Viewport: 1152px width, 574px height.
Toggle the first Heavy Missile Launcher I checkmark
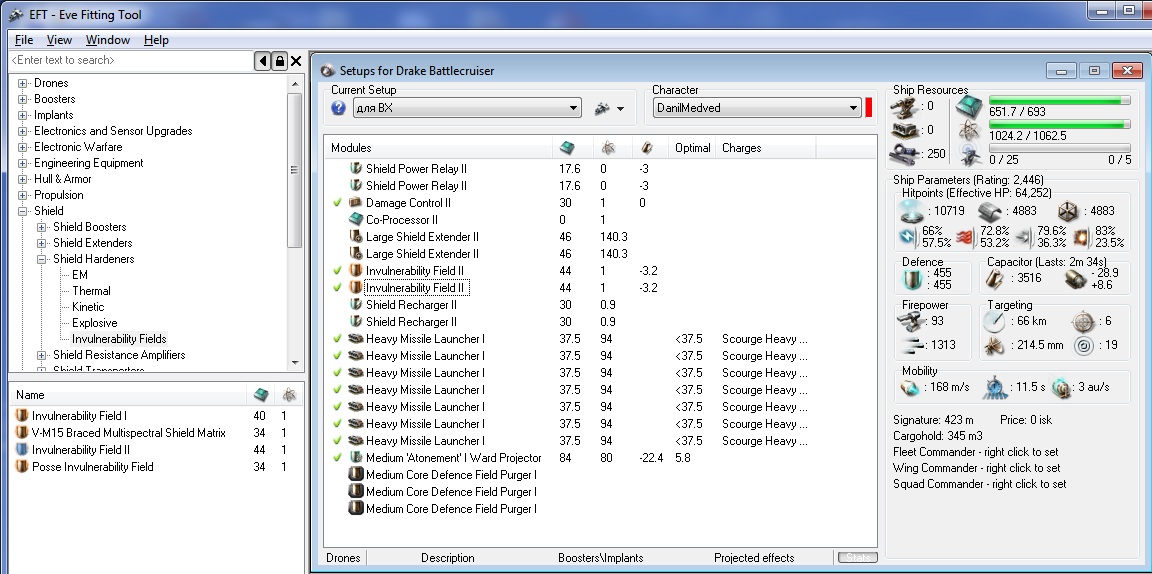337,339
